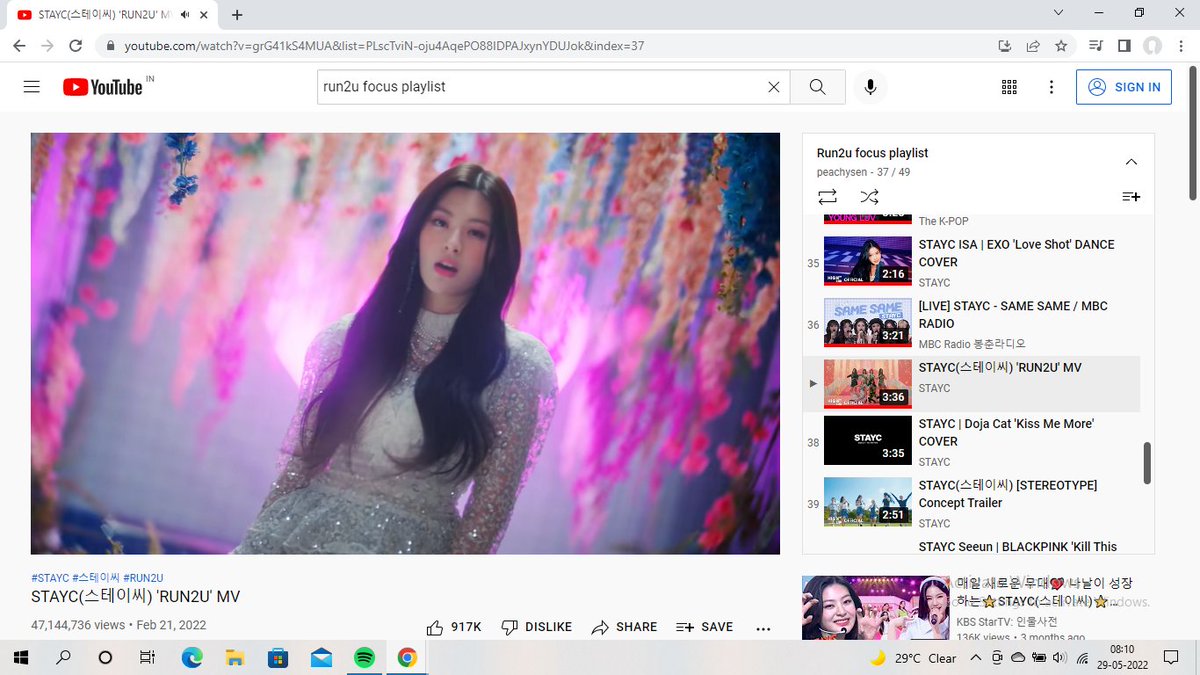Screen dimensions: 1200x675
Task: Clear the search box with the X
Action: 773,87
